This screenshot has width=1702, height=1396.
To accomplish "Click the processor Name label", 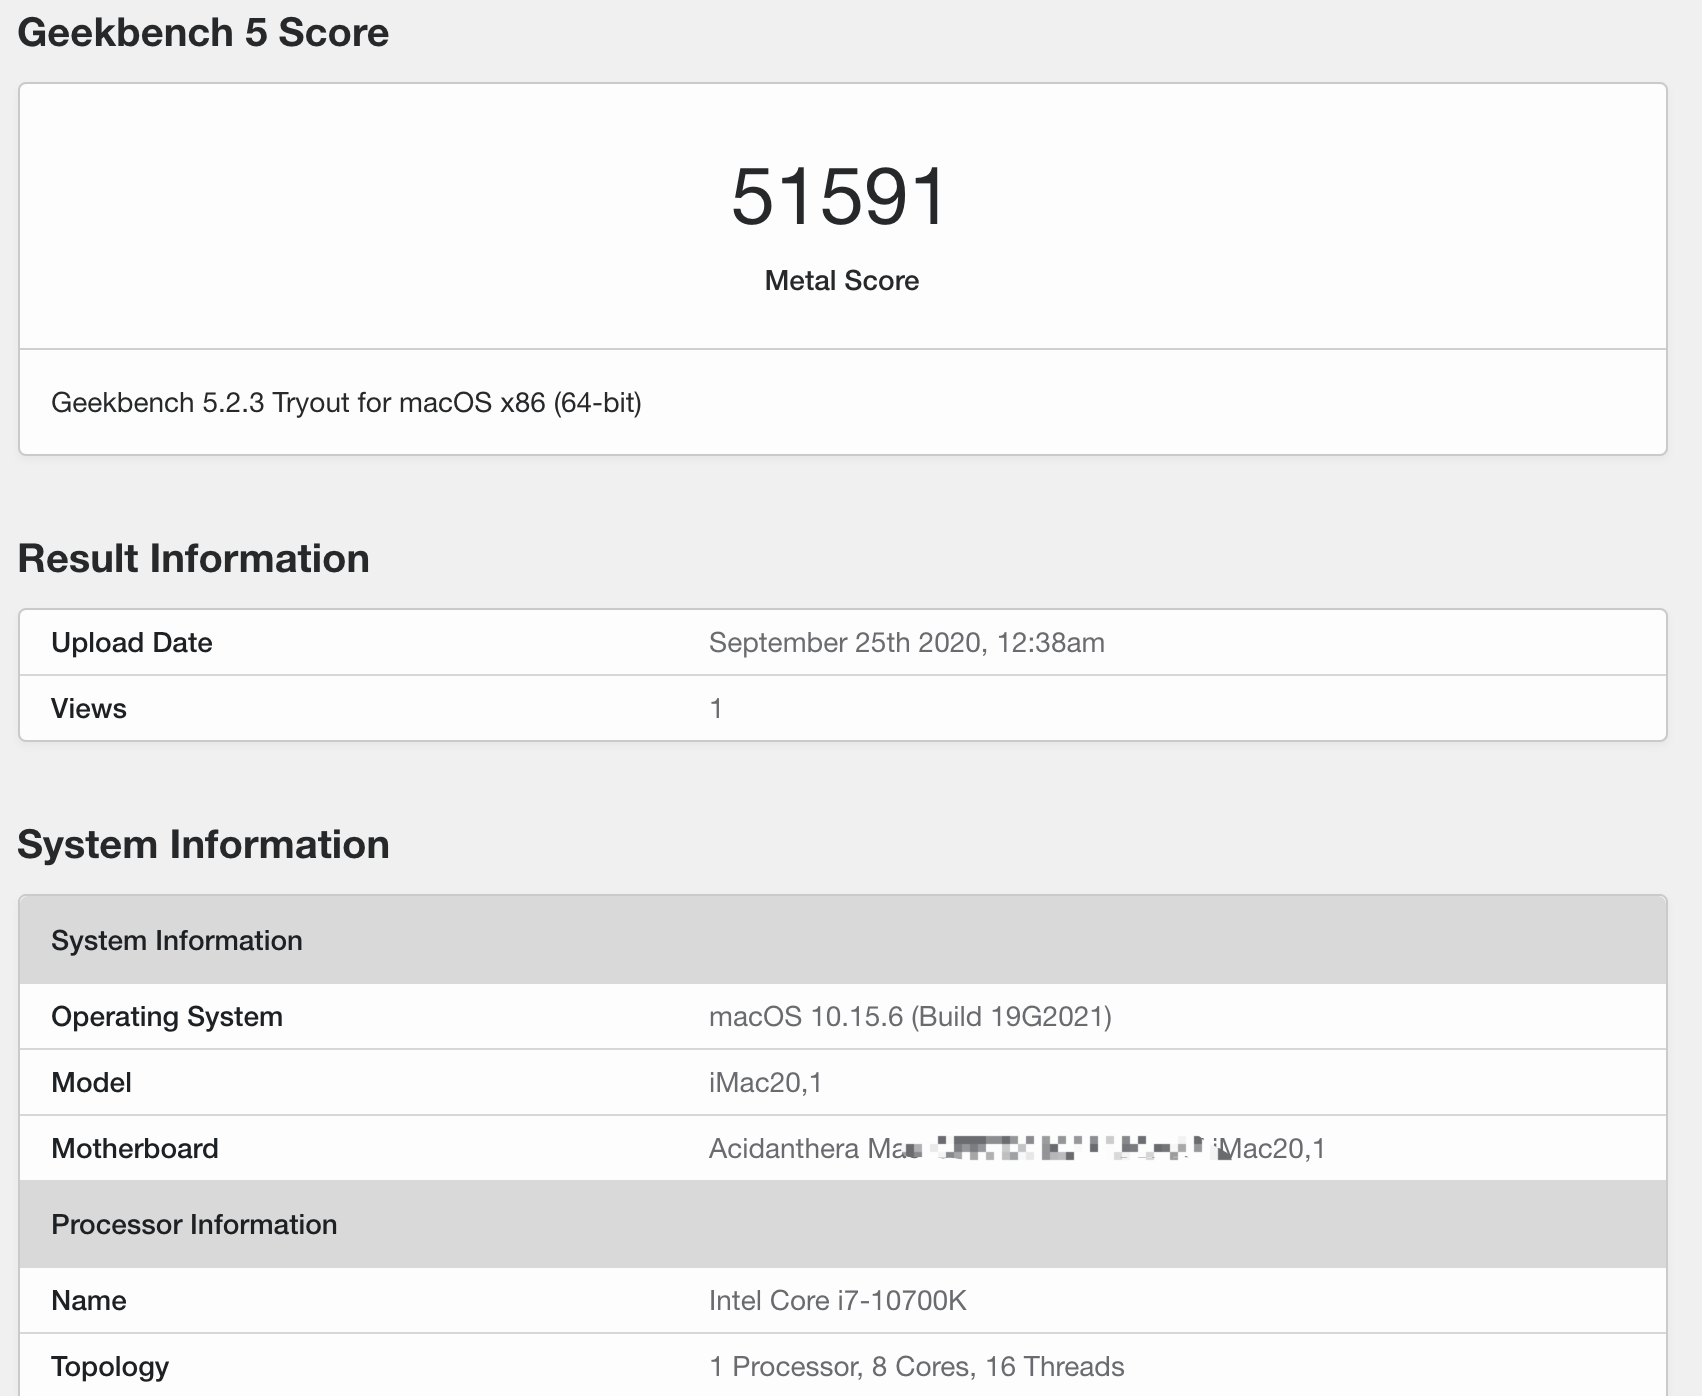I will point(89,1301).
